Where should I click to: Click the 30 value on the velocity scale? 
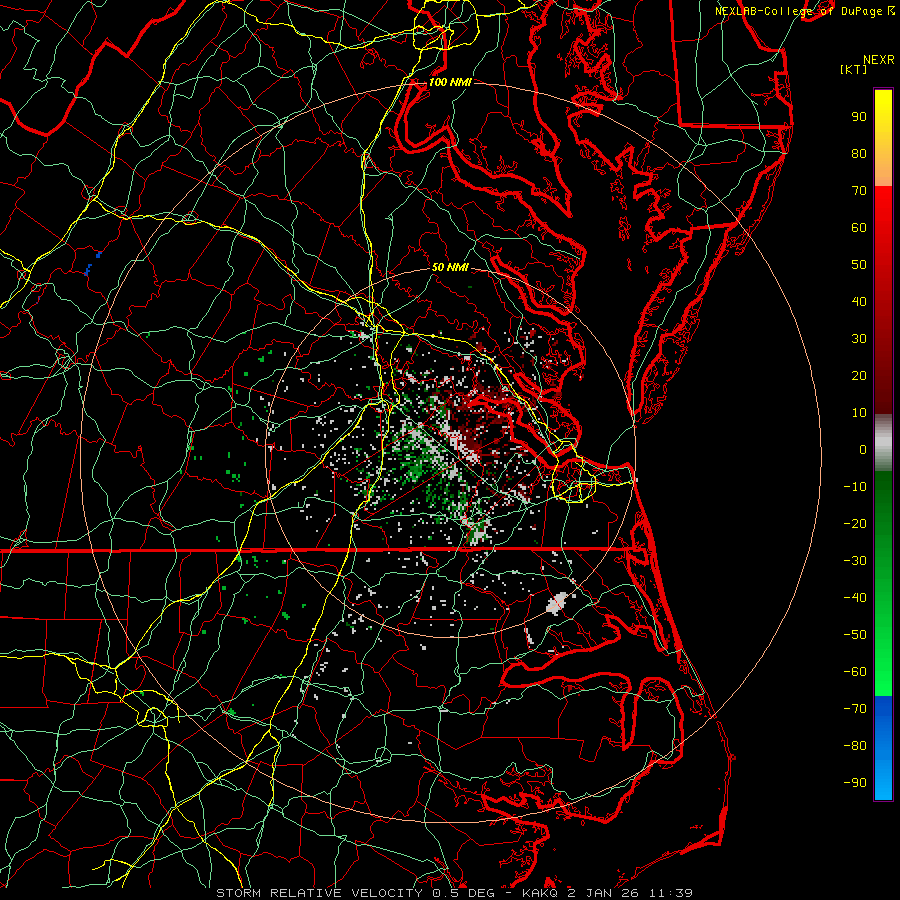pyautogui.click(x=859, y=339)
